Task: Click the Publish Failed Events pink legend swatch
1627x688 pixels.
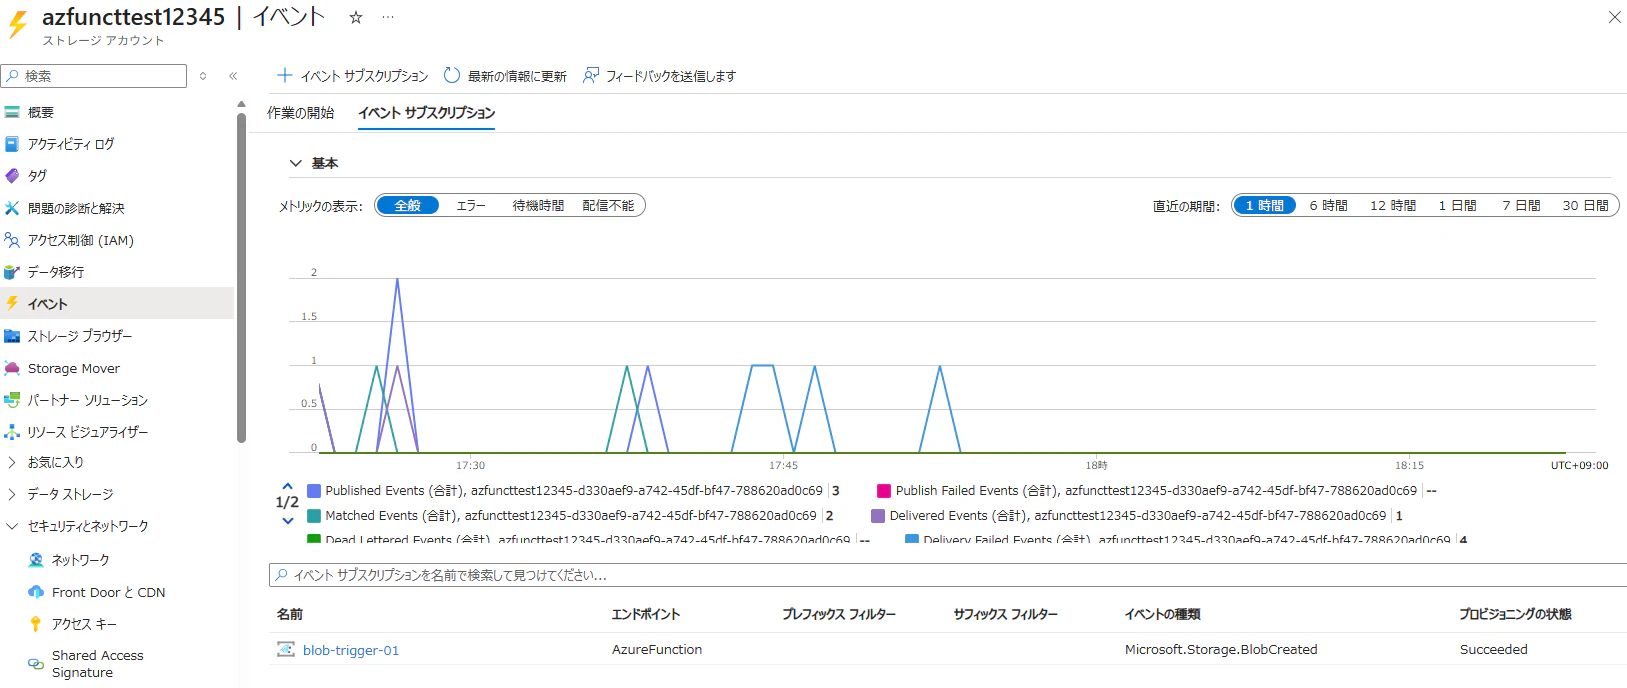Action: (884, 491)
